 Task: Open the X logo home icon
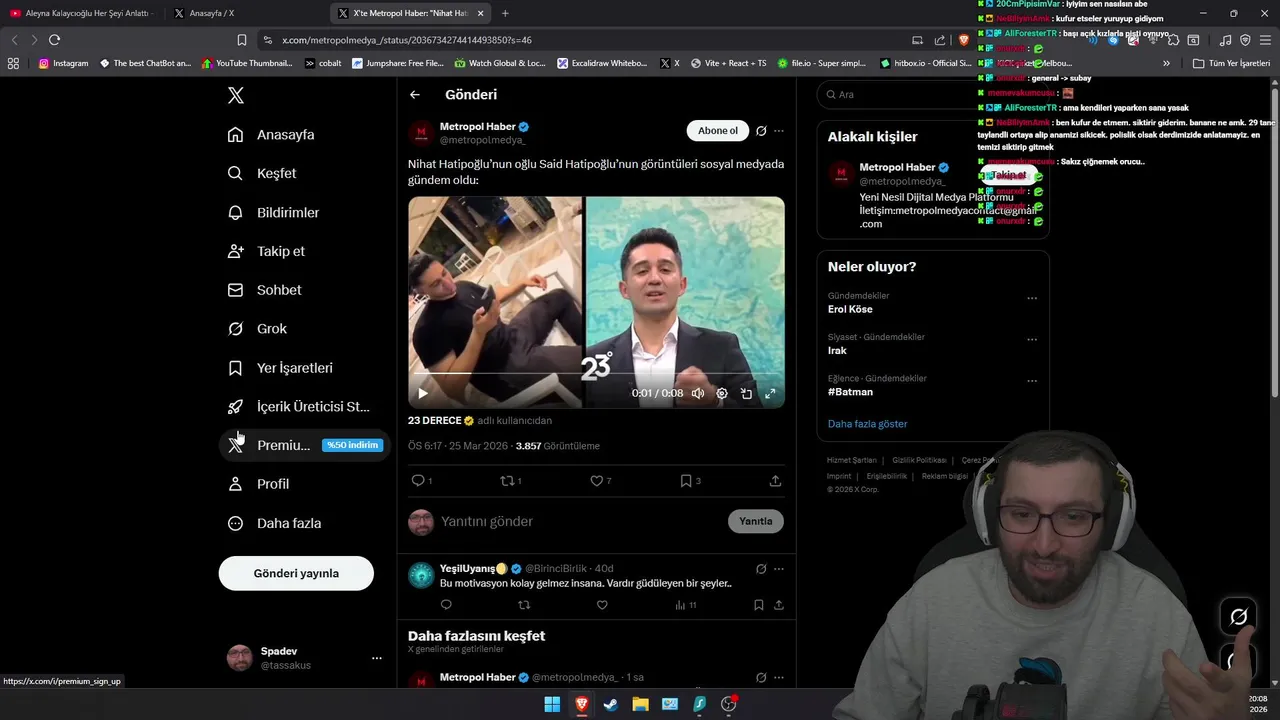point(236,95)
